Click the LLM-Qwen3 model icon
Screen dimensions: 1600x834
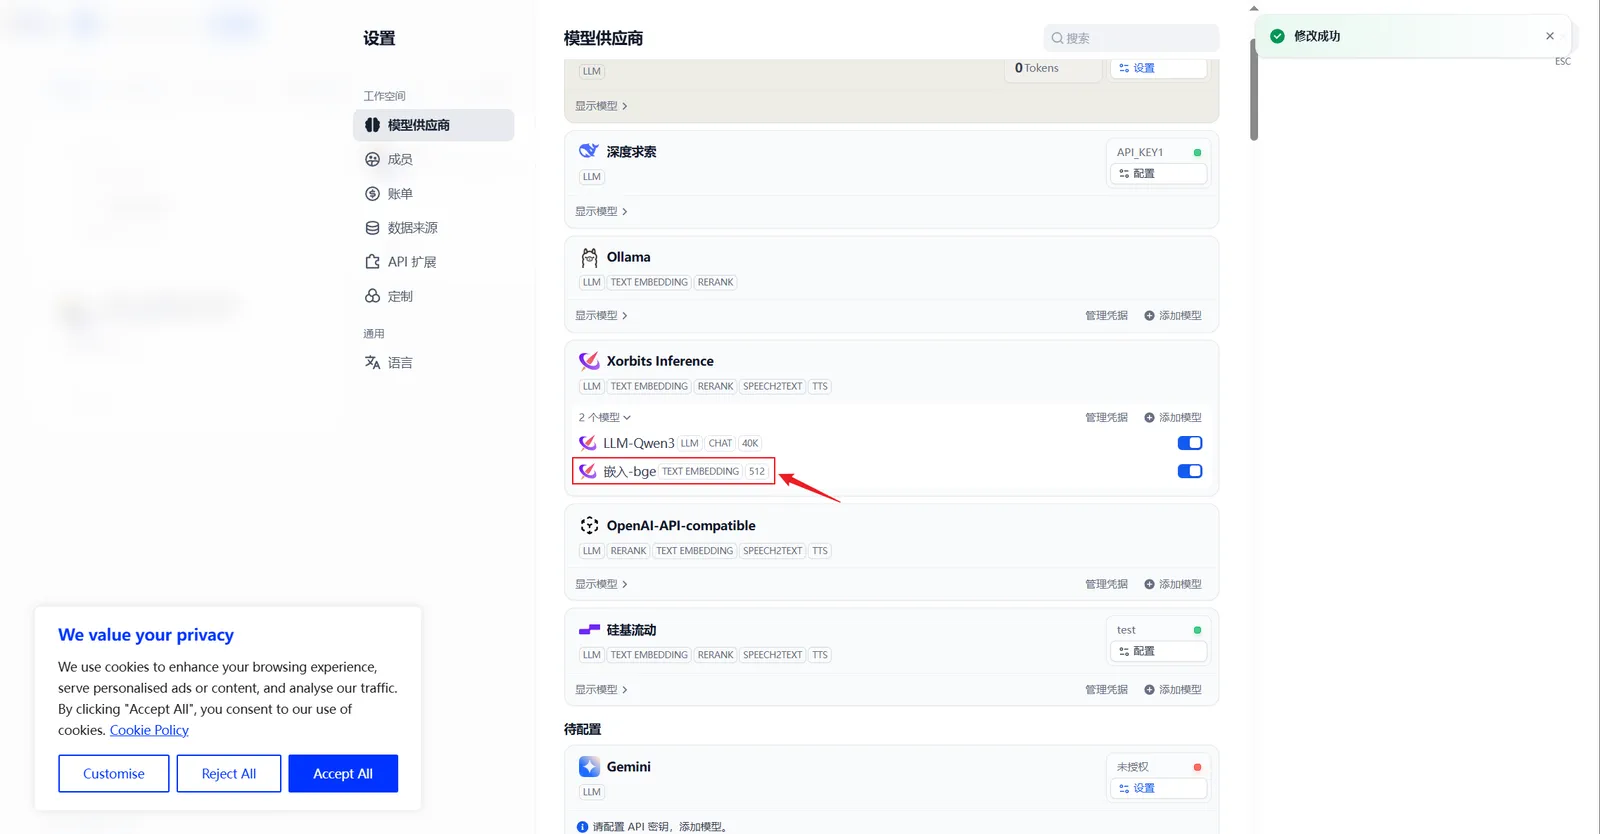coord(588,443)
